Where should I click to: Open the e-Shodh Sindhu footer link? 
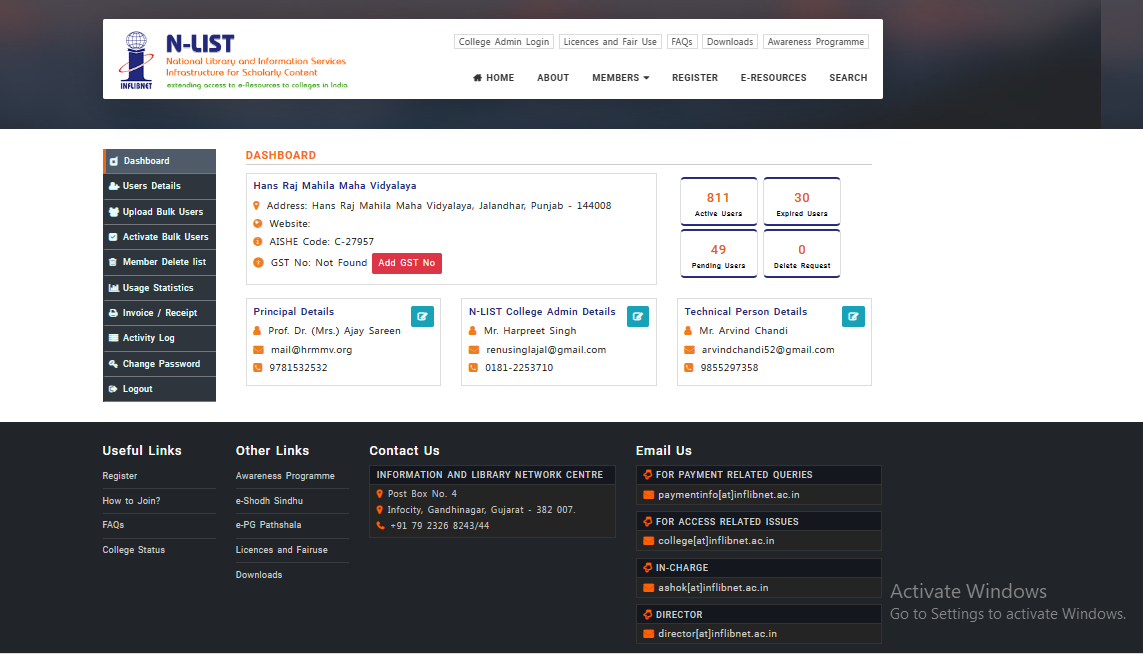tap(269, 501)
